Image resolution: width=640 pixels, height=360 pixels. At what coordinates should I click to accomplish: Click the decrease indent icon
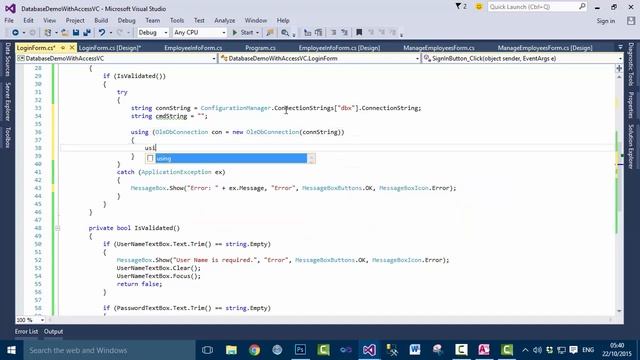pos(333,33)
